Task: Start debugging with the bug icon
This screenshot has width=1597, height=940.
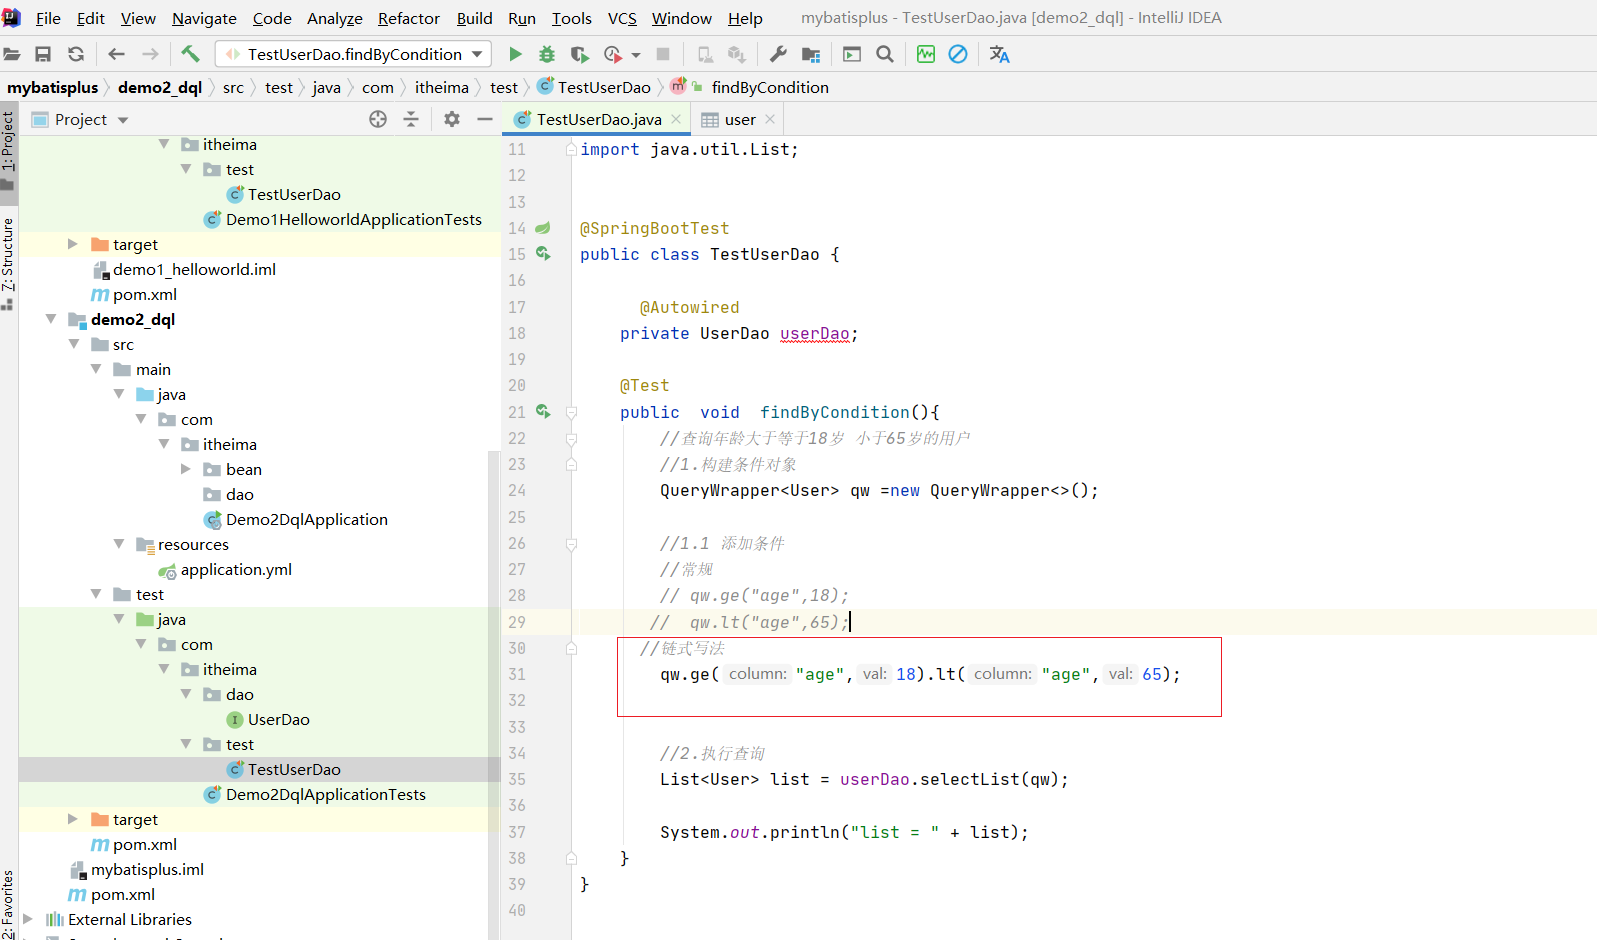Action: pos(547,54)
